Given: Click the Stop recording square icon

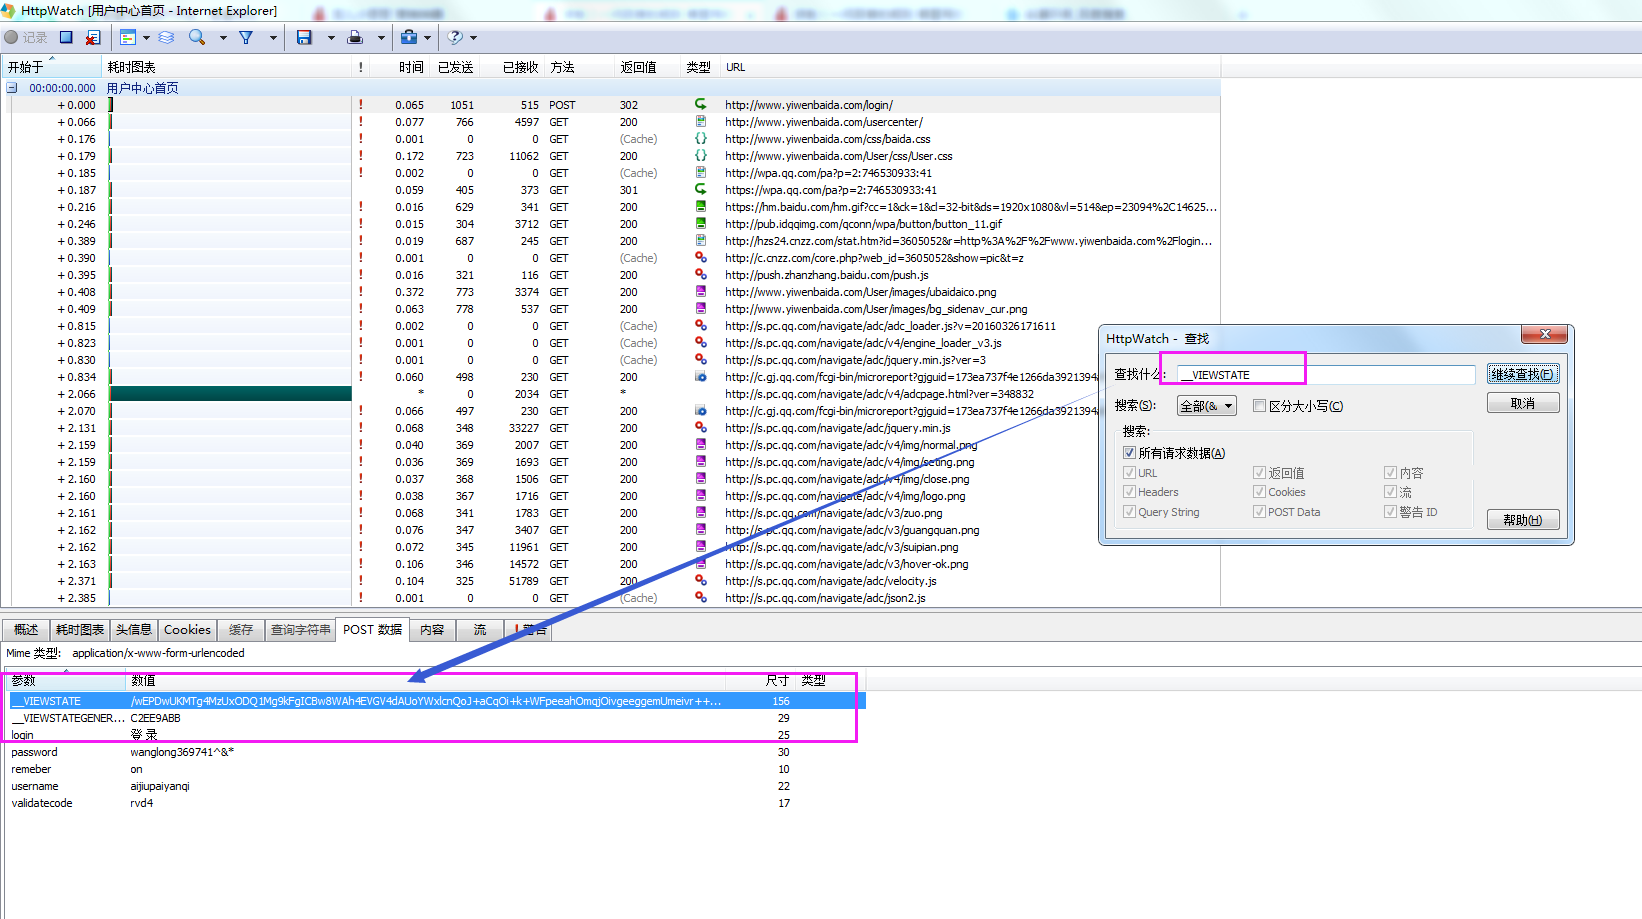Looking at the screenshot, I should pyautogui.click(x=66, y=37).
